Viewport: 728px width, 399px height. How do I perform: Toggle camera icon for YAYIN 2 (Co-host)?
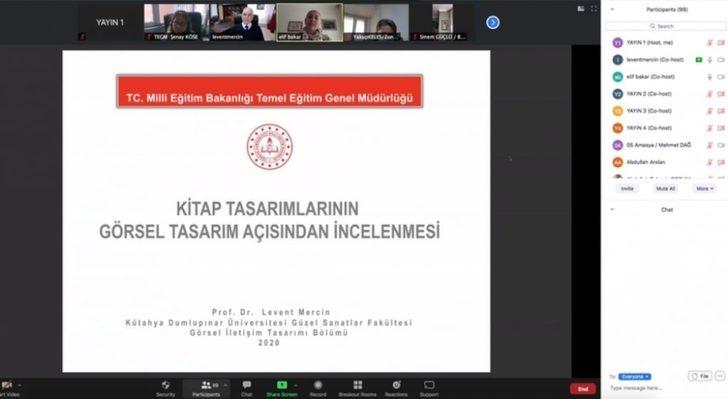point(721,94)
